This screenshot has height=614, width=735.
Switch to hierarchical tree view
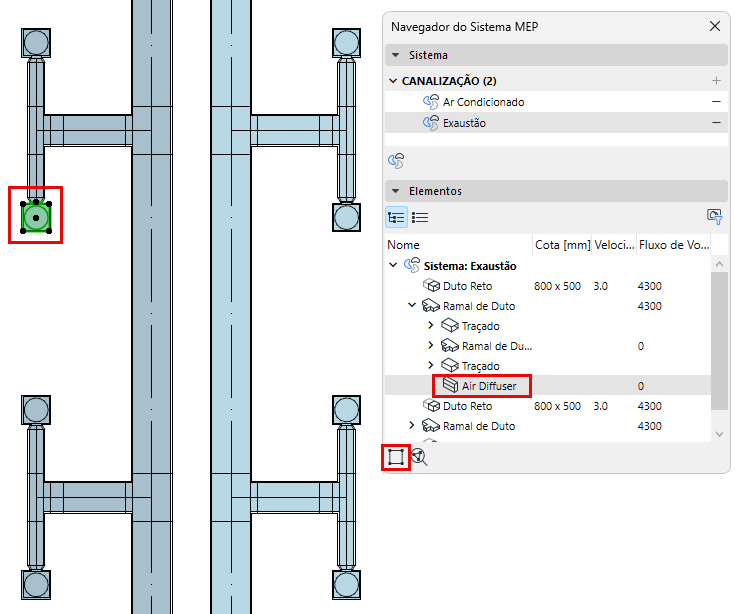[x=396, y=217]
